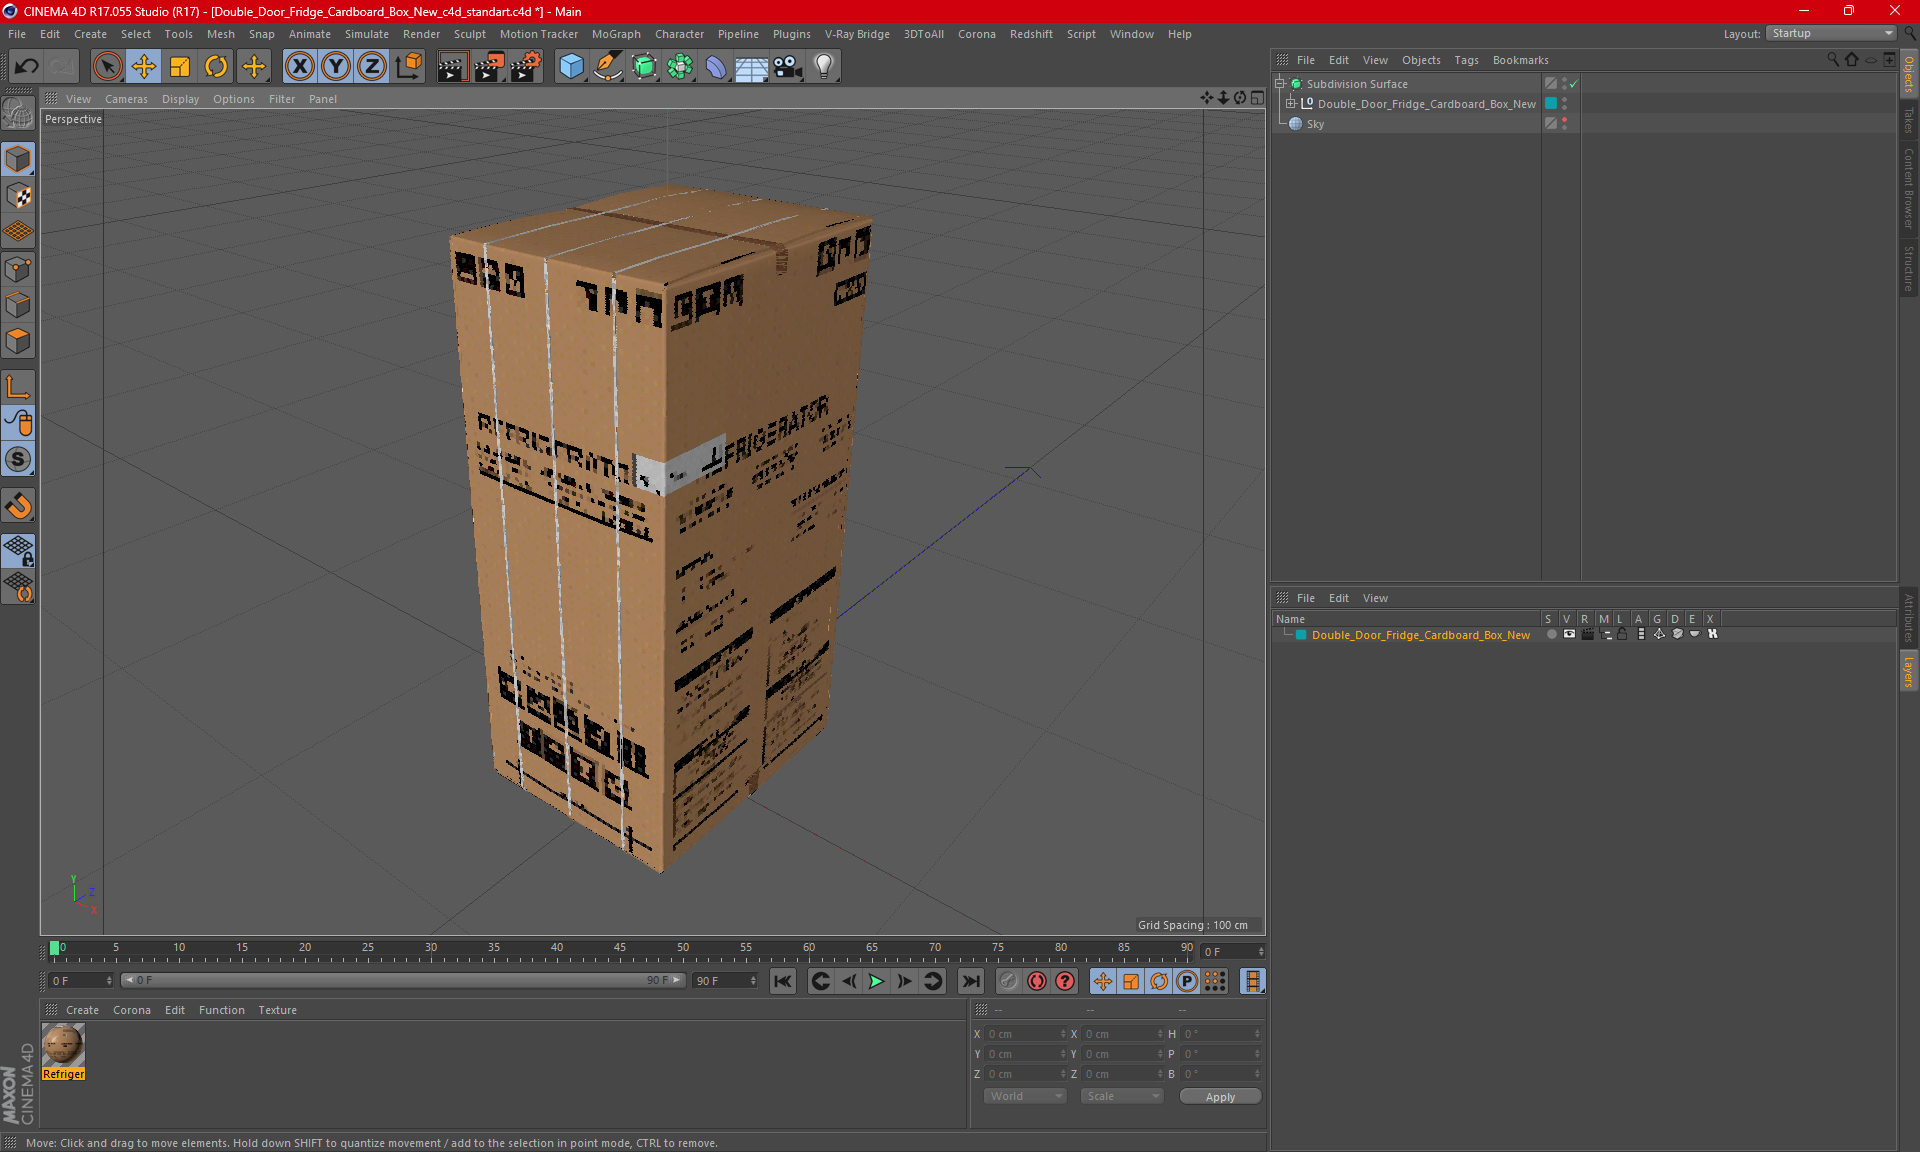Click the Apply button
1920x1152 pixels.
pyautogui.click(x=1220, y=1097)
